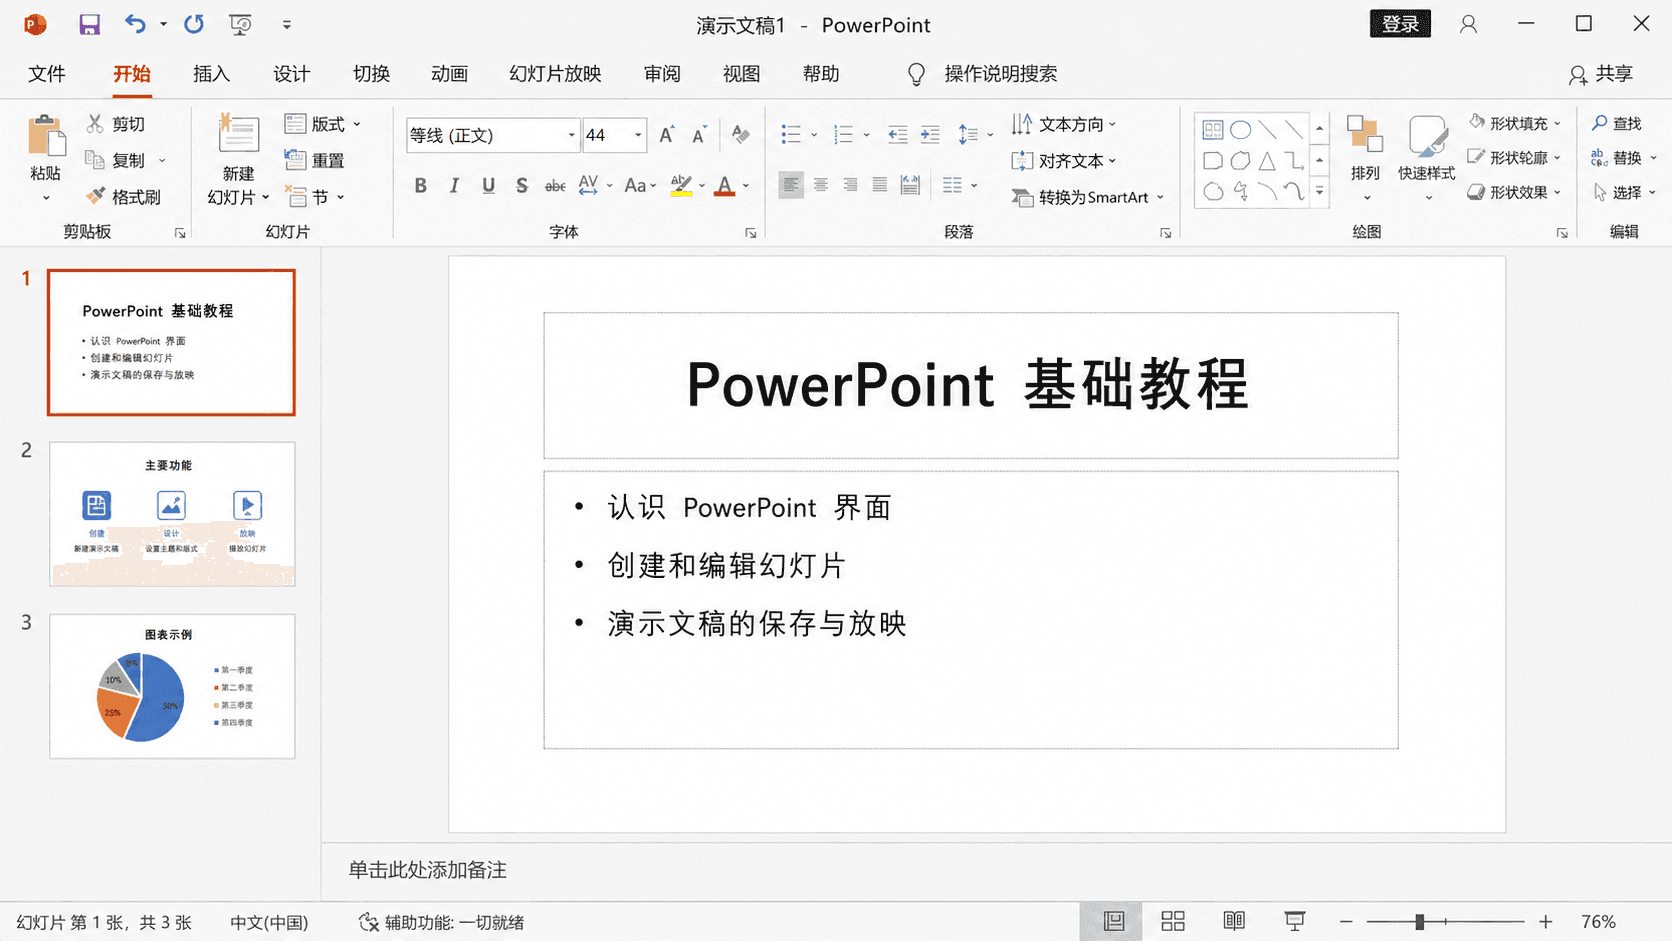Viewport: 1672px width, 941px height.
Task: Increase font size with large A icon
Action: tap(667, 135)
